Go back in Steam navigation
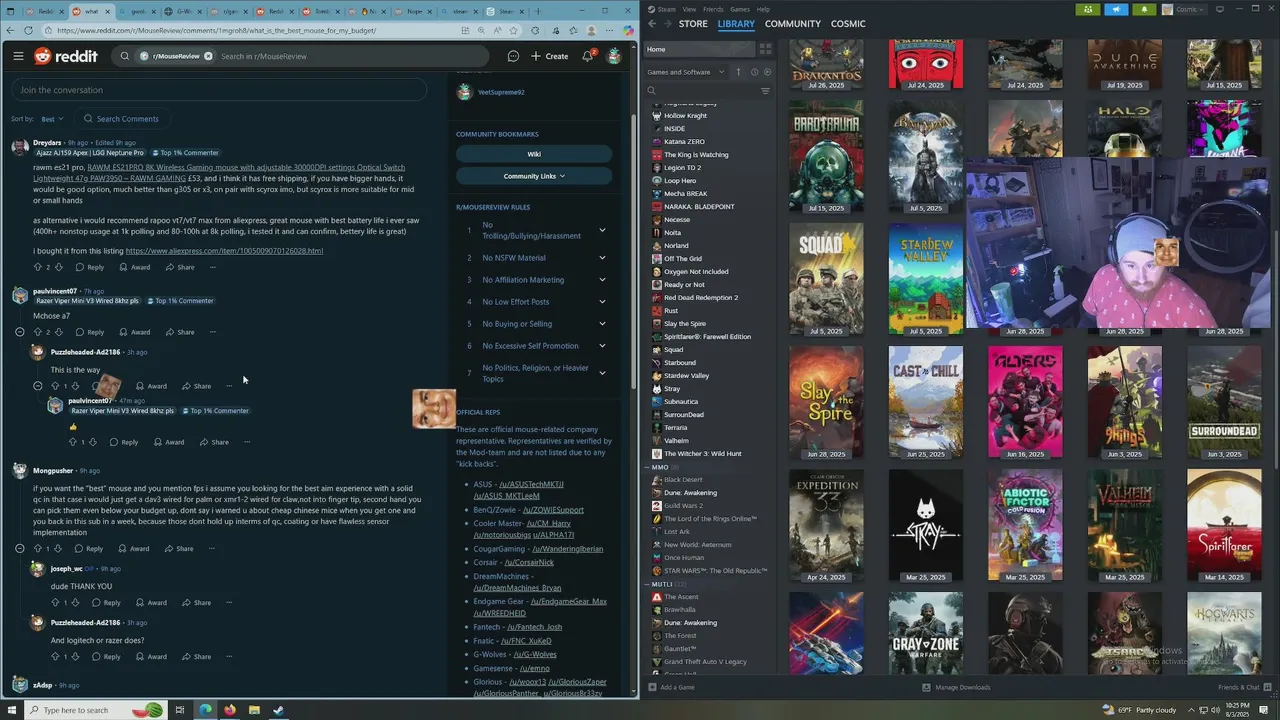Screen dimensions: 1280x720 [x=651, y=23]
